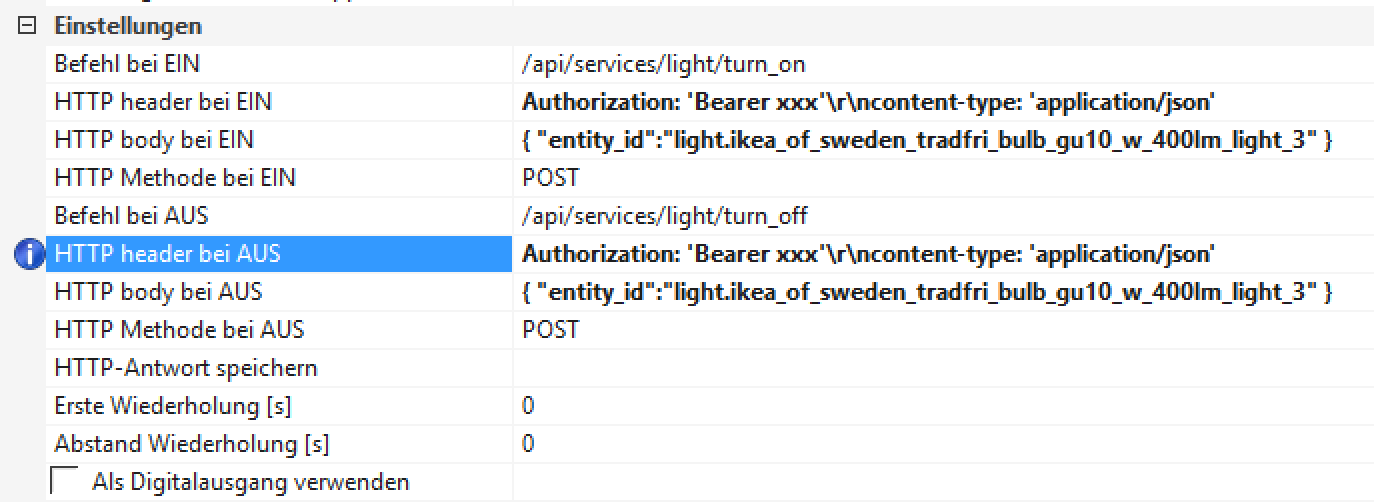The width and height of the screenshot is (1374, 502).
Task: Edit the HTTP header bei EIN authorization value
Action: 867,102
